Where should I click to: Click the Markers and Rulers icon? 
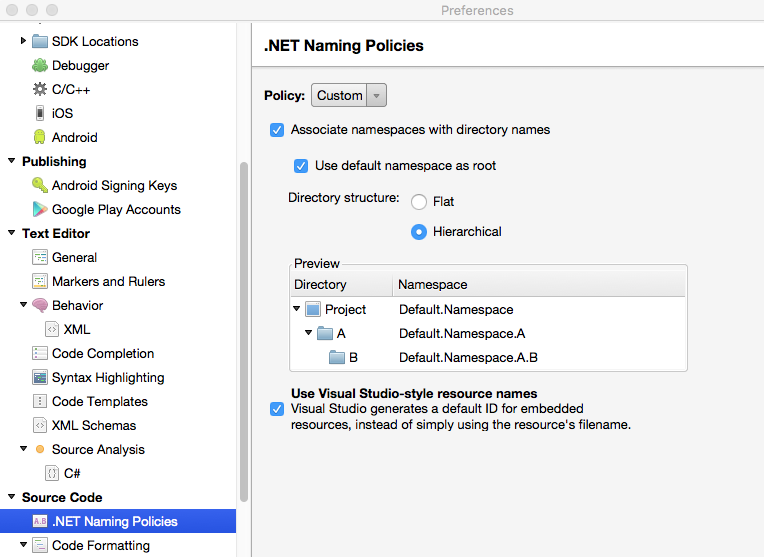(x=40, y=281)
